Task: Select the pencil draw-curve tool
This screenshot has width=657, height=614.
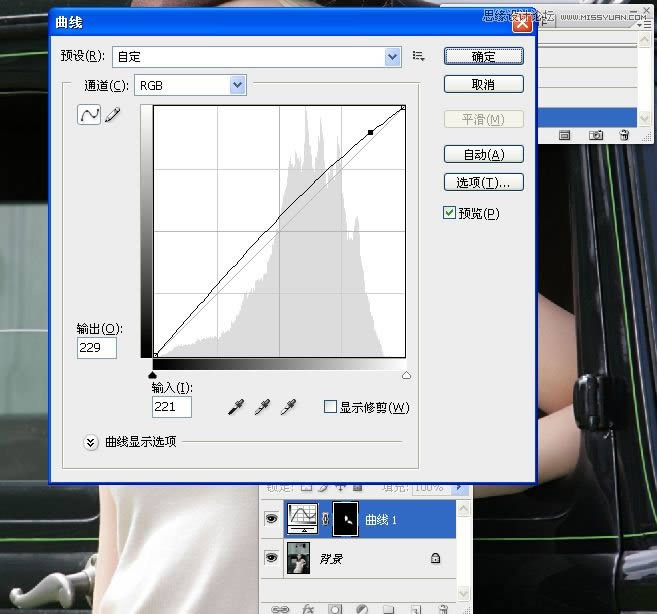Action: (x=112, y=116)
